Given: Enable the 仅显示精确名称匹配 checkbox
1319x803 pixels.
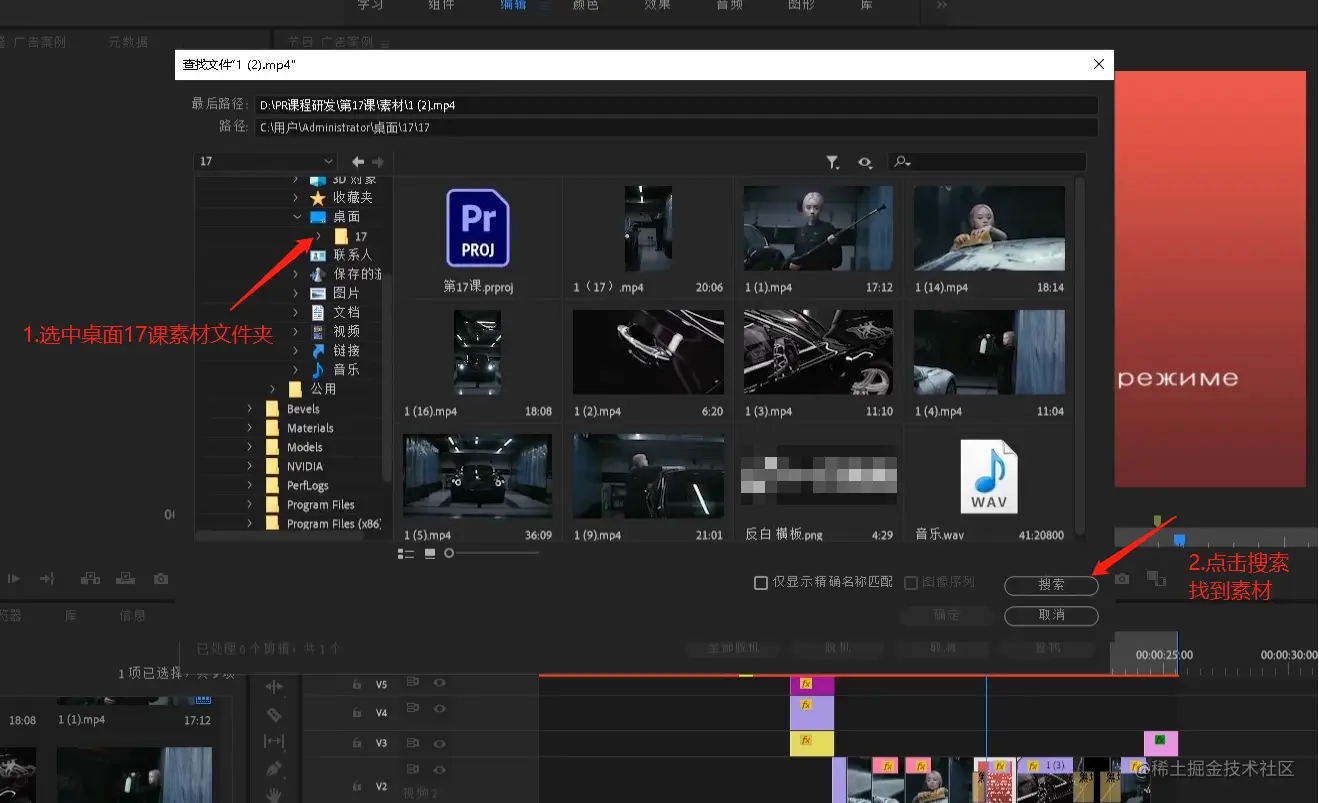Looking at the screenshot, I should tap(761, 582).
